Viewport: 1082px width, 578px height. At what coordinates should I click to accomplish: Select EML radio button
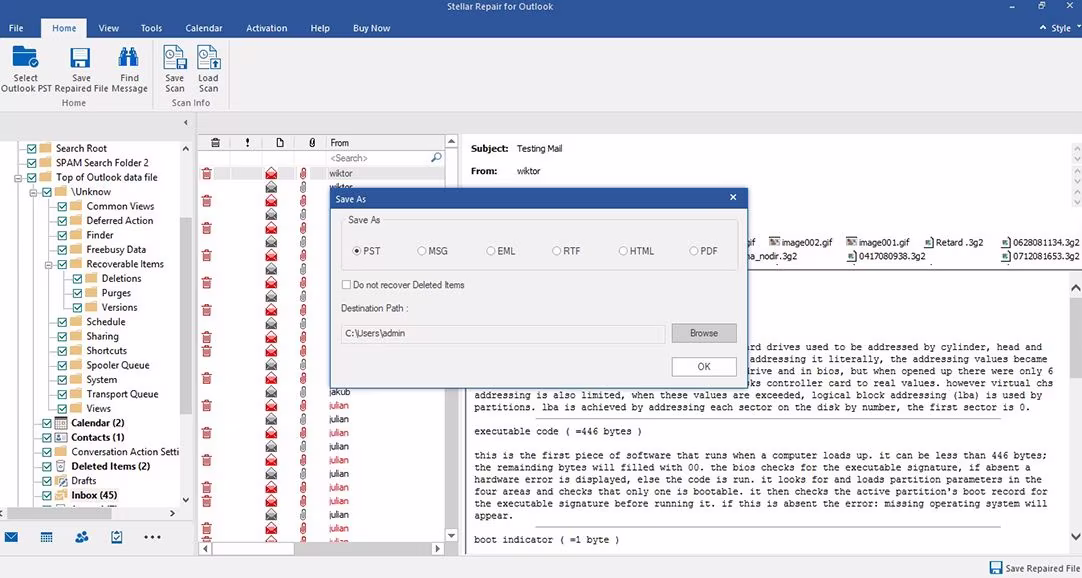click(x=491, y=251)
